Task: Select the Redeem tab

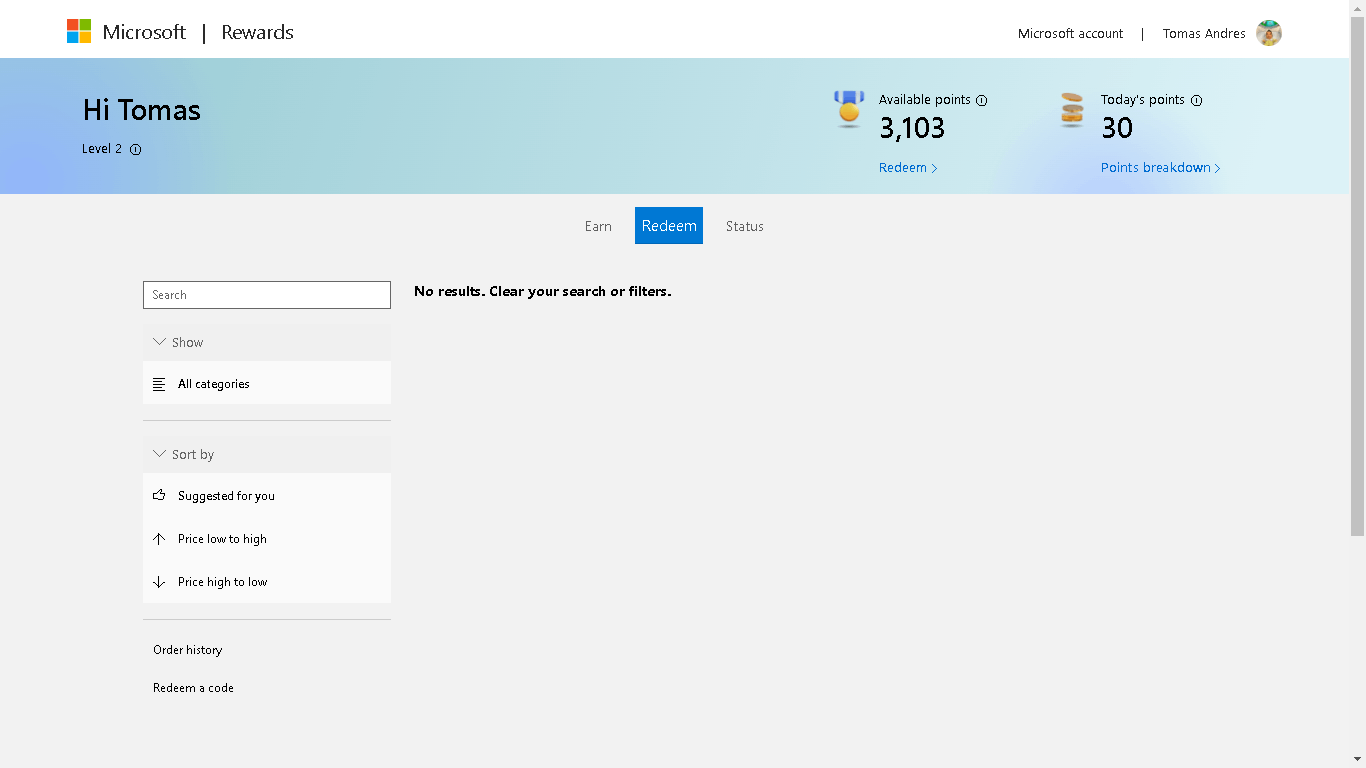Action: tap(669, 226)
